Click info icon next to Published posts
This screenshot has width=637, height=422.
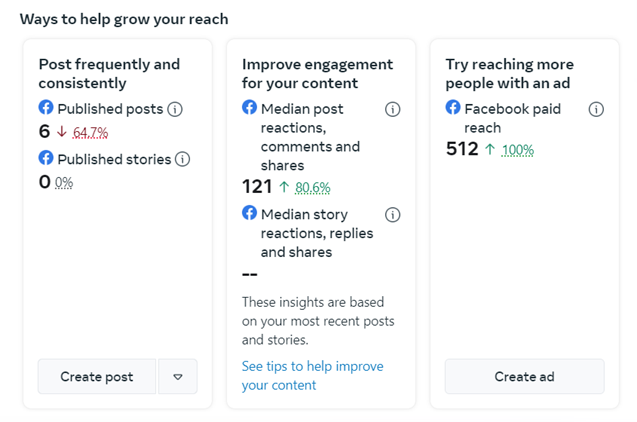point(175,109)
